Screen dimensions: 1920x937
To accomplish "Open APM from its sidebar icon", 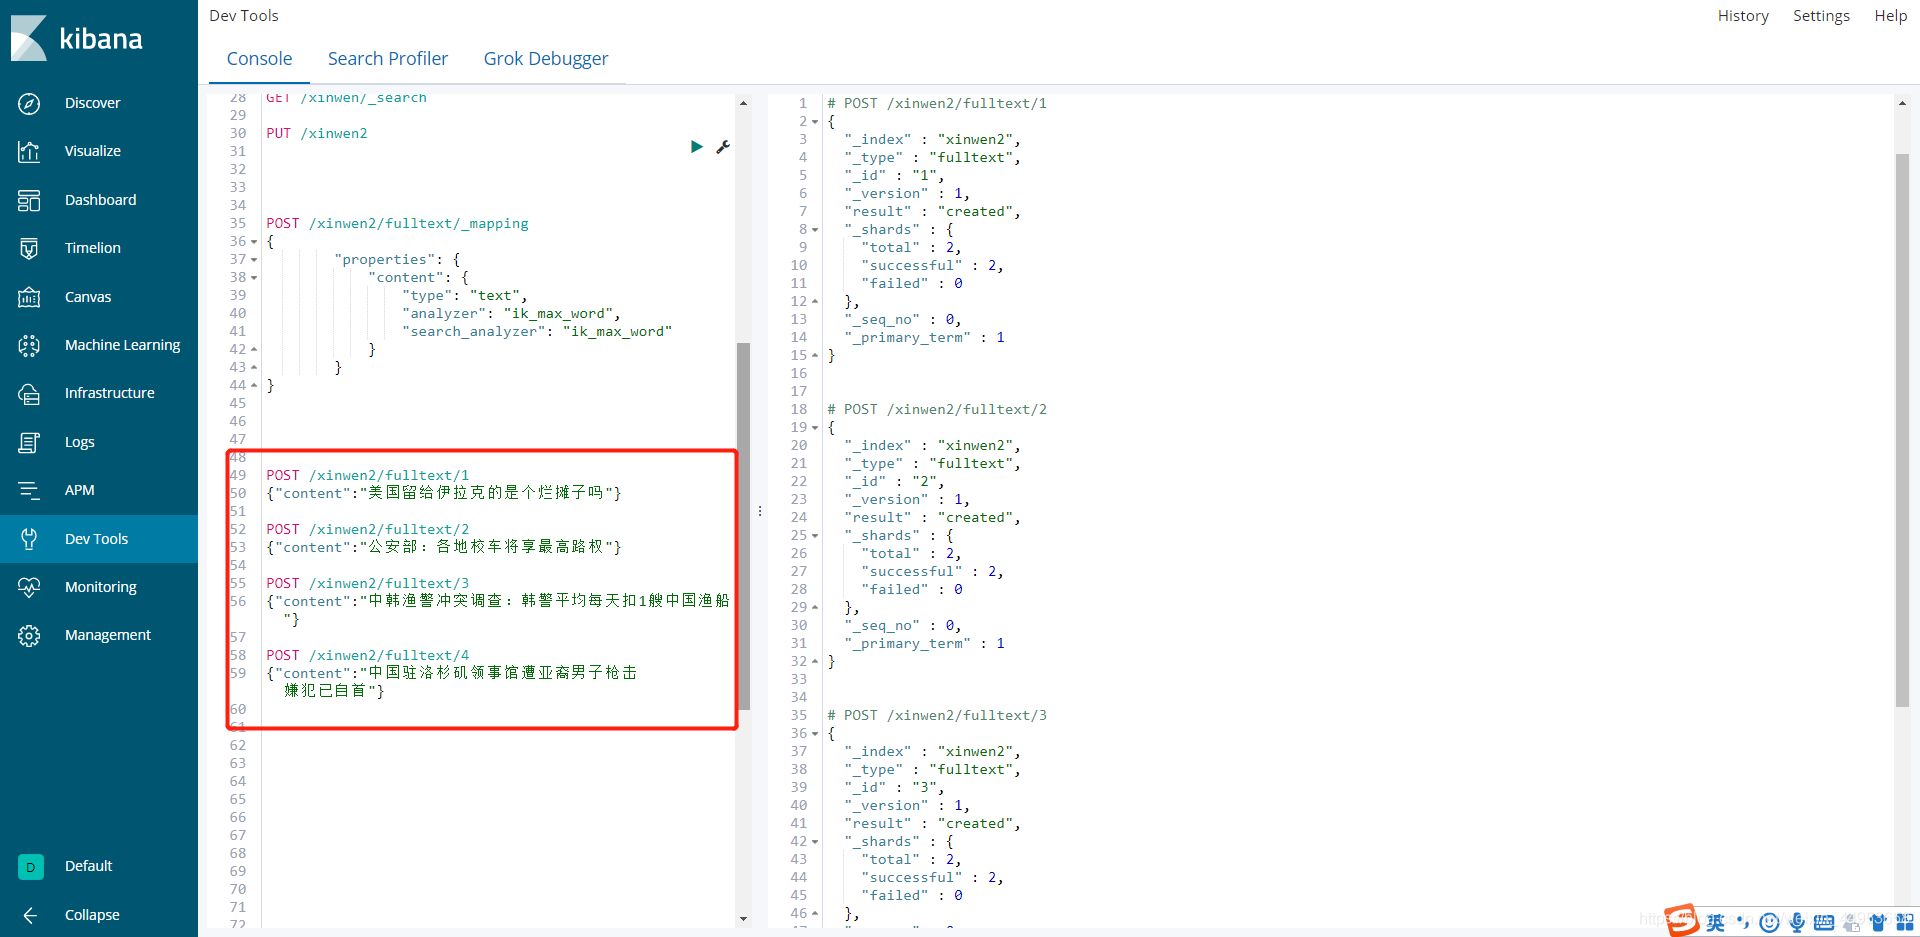I will (x=29, y=490).
